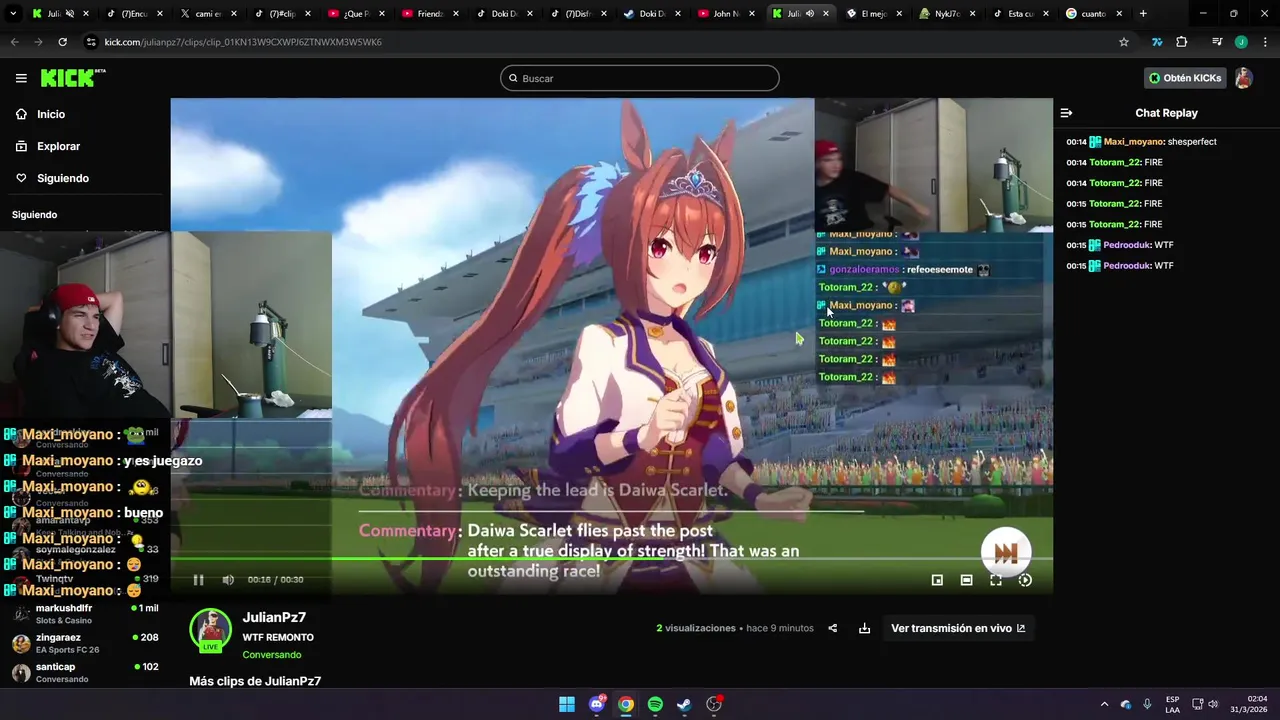Open JulianPz7 live avatar
The image size is (1280, 720).
tap(210, 630)
